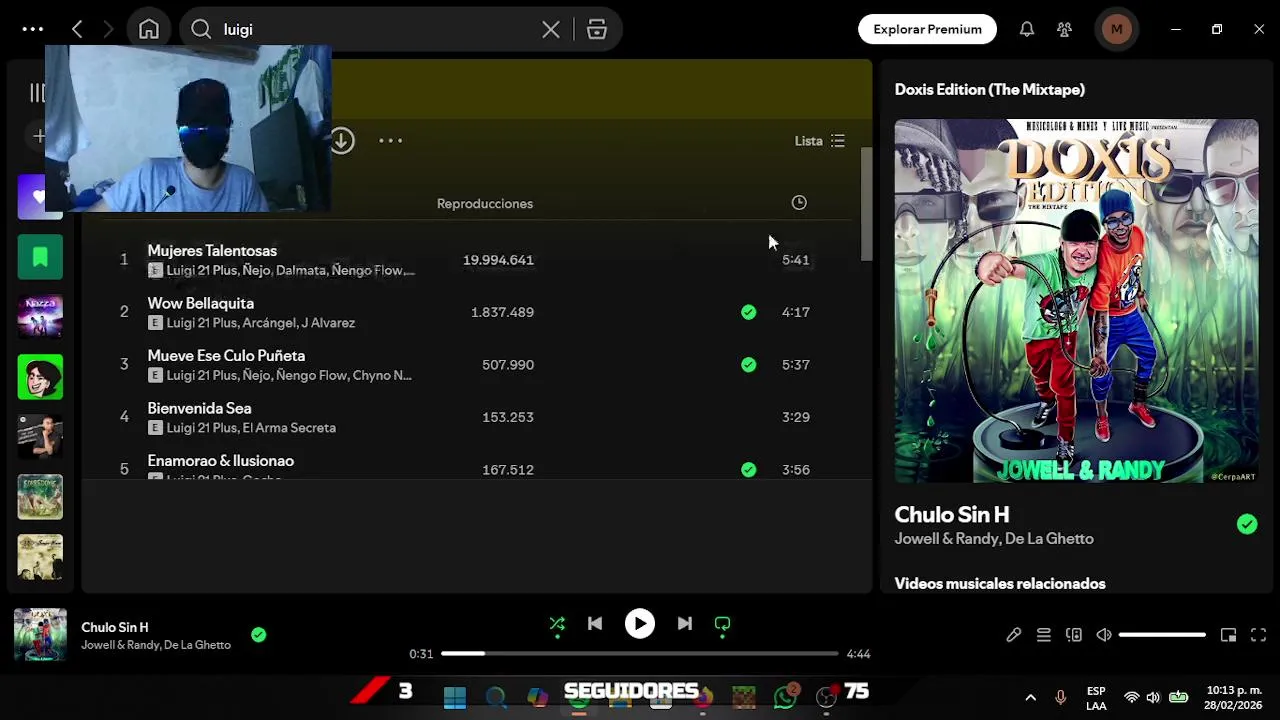Open WhatsApp from the taskbar

coord(786,697)
